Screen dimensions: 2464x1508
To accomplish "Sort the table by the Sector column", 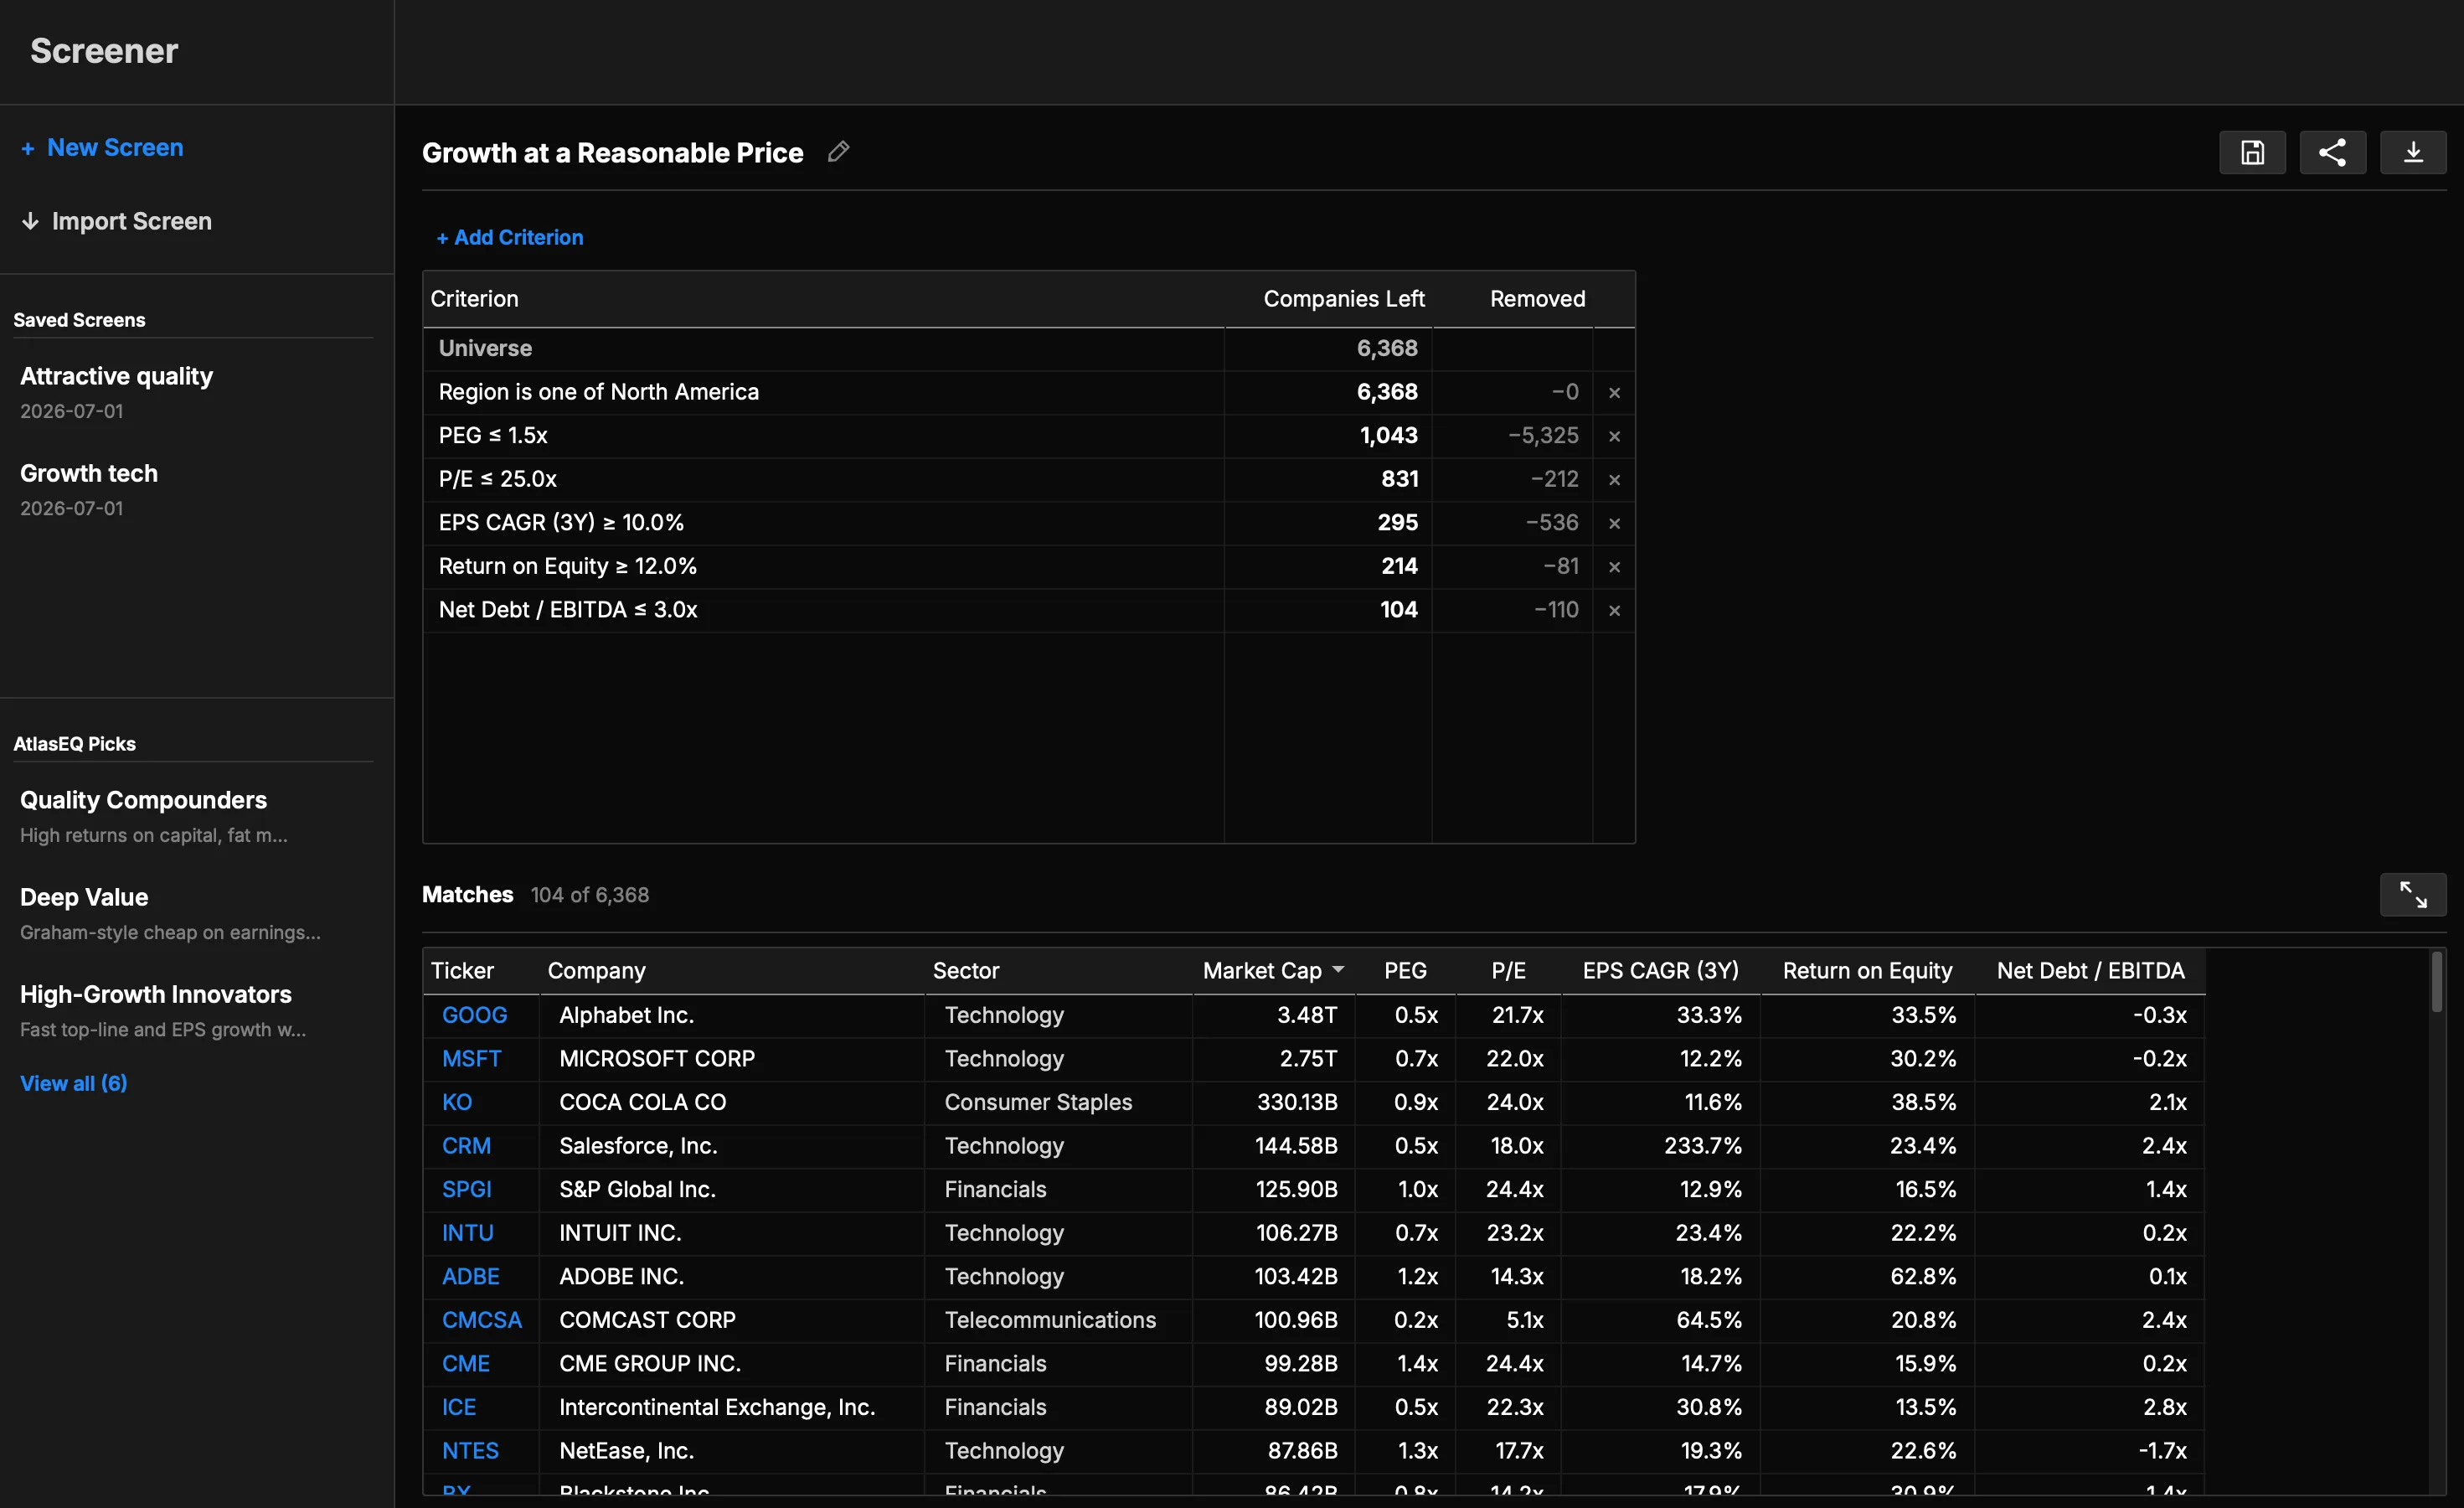I will click(965, 971).
